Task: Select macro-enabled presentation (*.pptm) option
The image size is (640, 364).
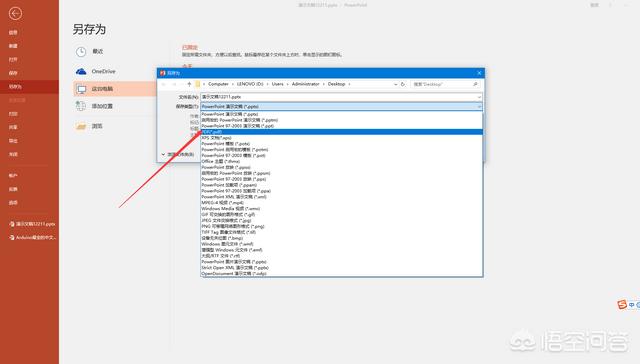Action: [x=342, y=120]
